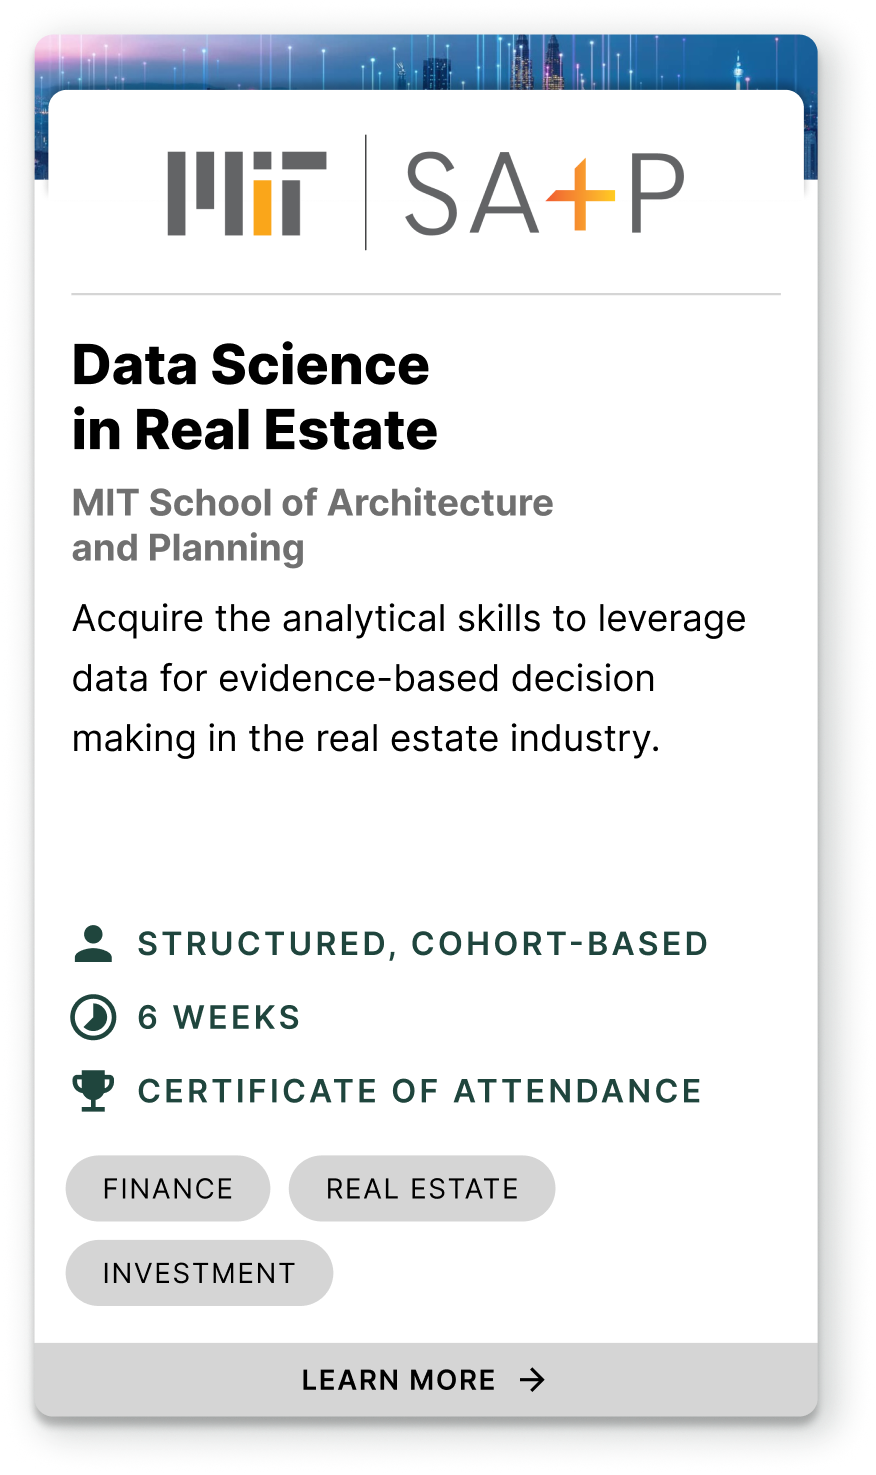Click the Structured, Cohort-Based label

pyautogui.click(x=422, y=944)
